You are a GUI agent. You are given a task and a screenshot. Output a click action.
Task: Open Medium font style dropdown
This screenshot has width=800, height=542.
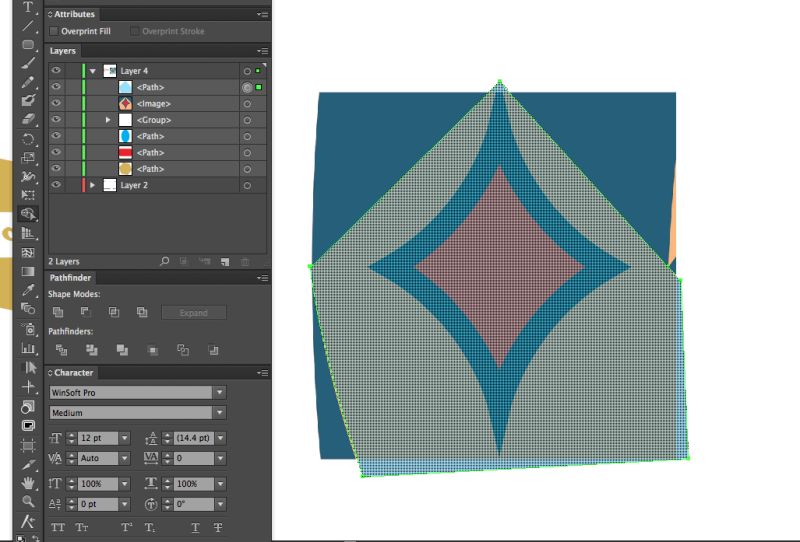tap(220, 412)
